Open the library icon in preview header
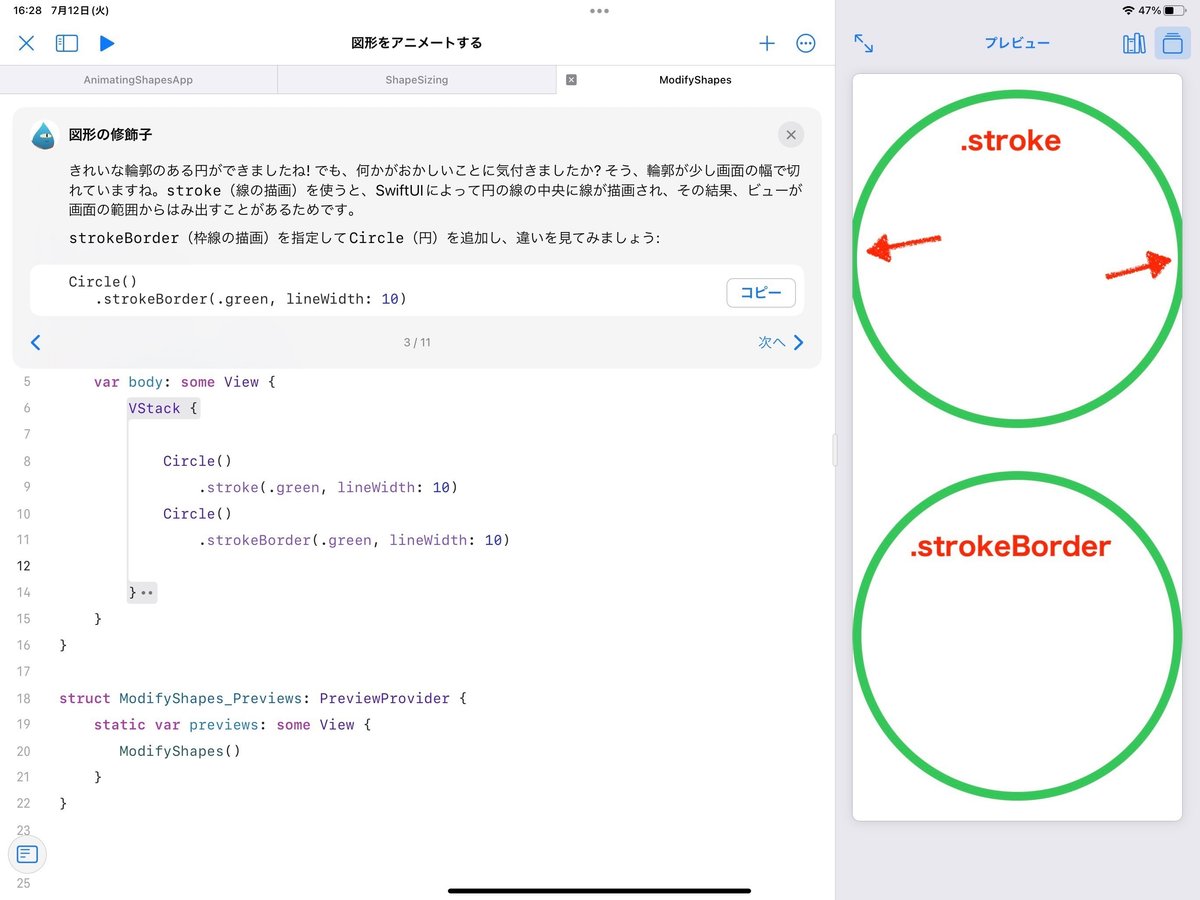The width and height of the screenshot is (1200, 900). (x=1134, y=43)
